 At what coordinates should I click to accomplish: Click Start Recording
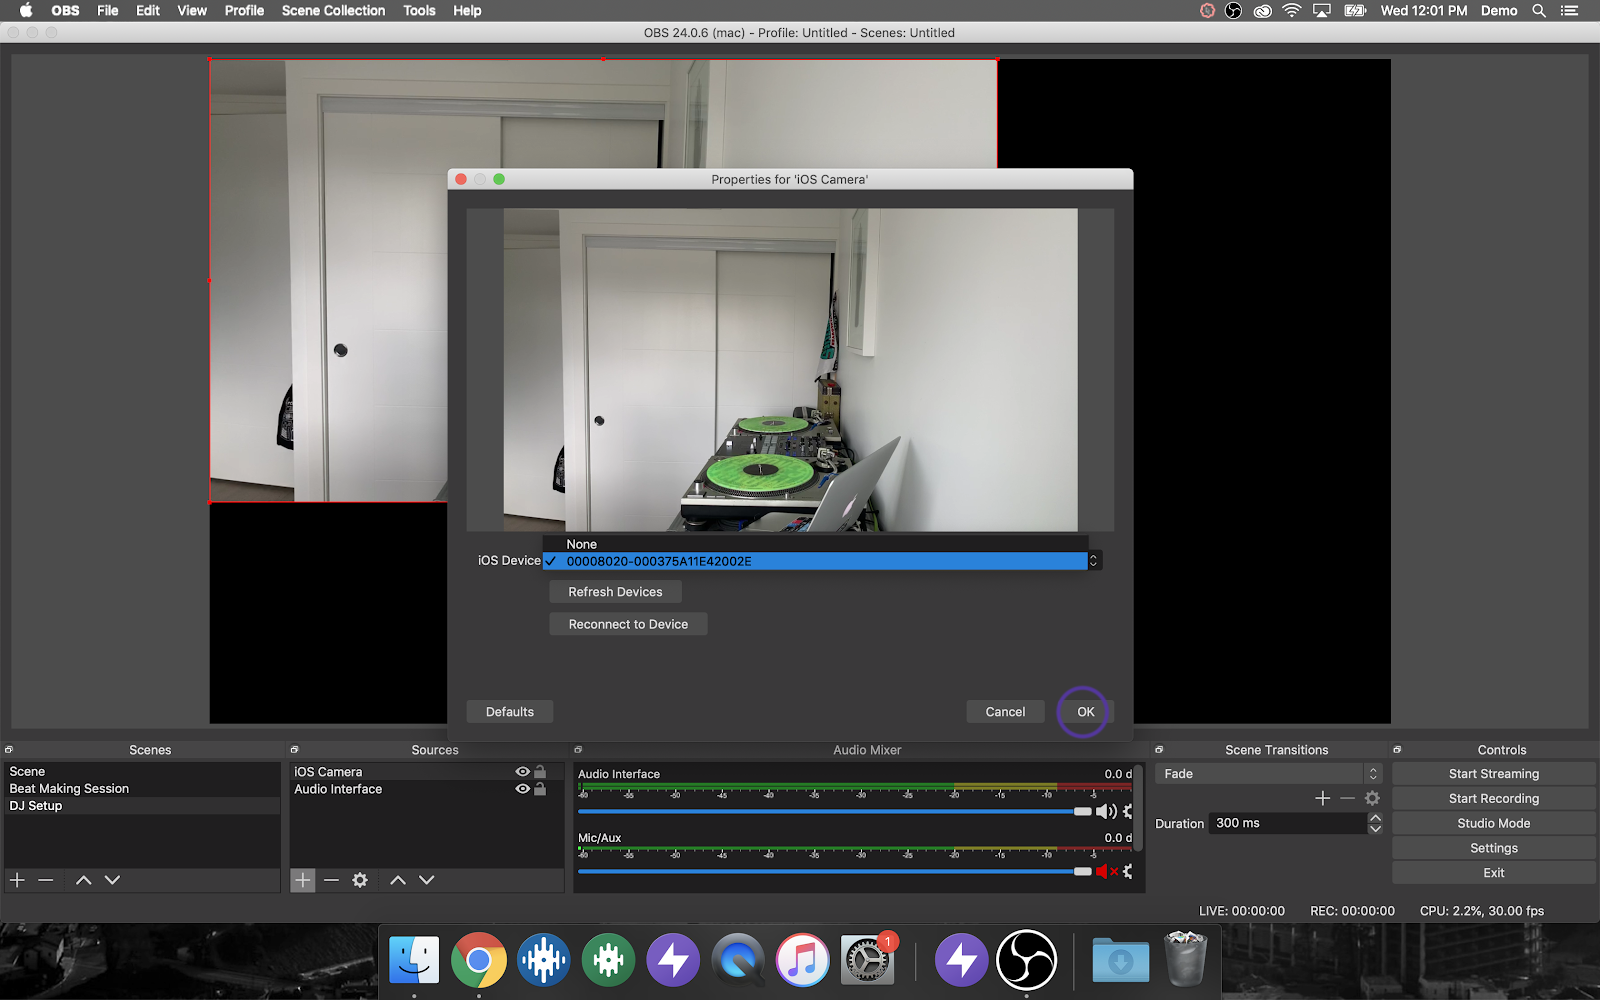(1494, 799)
